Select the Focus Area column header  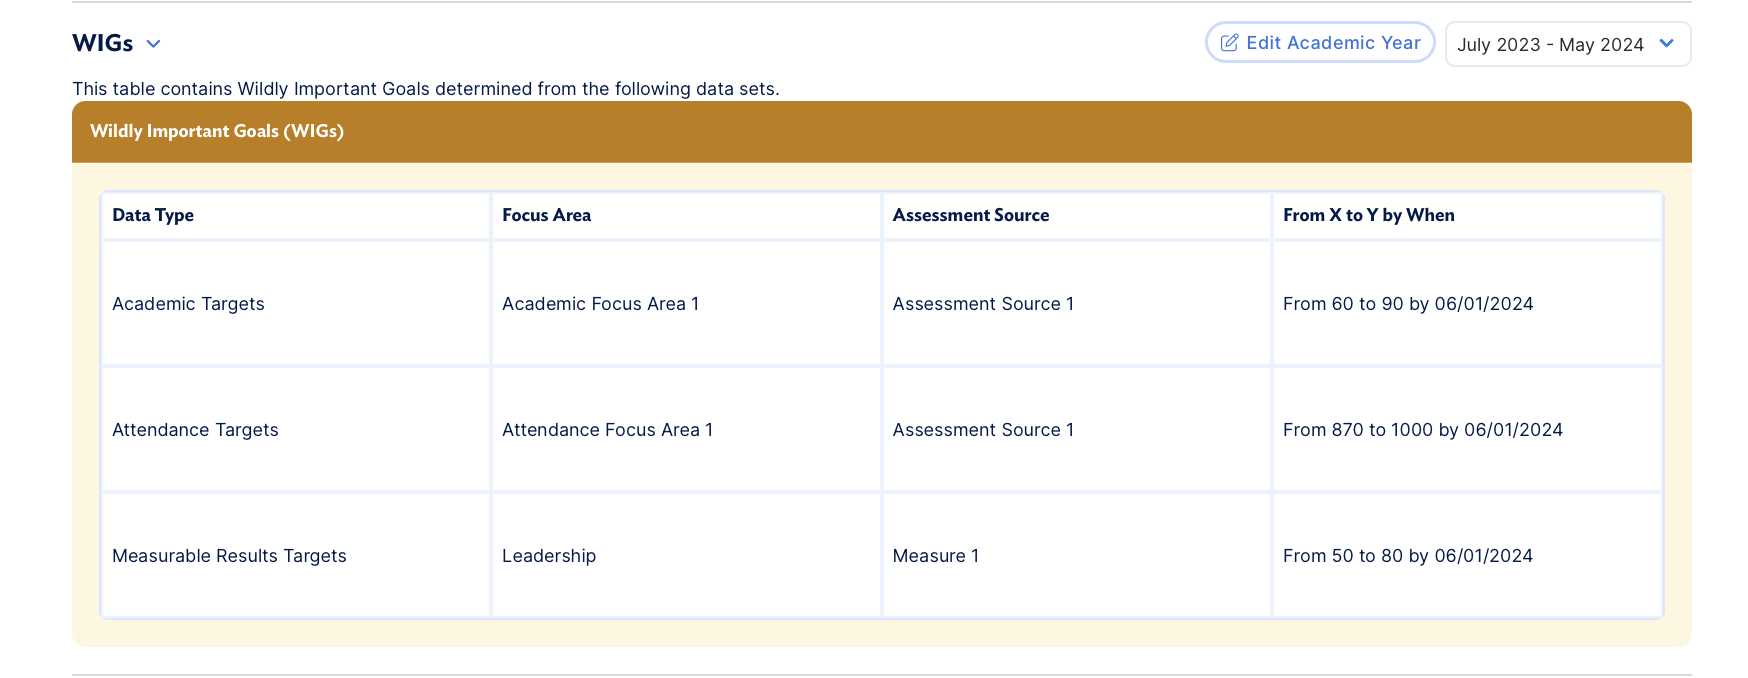pyautogui.click(x=546, y=215)
